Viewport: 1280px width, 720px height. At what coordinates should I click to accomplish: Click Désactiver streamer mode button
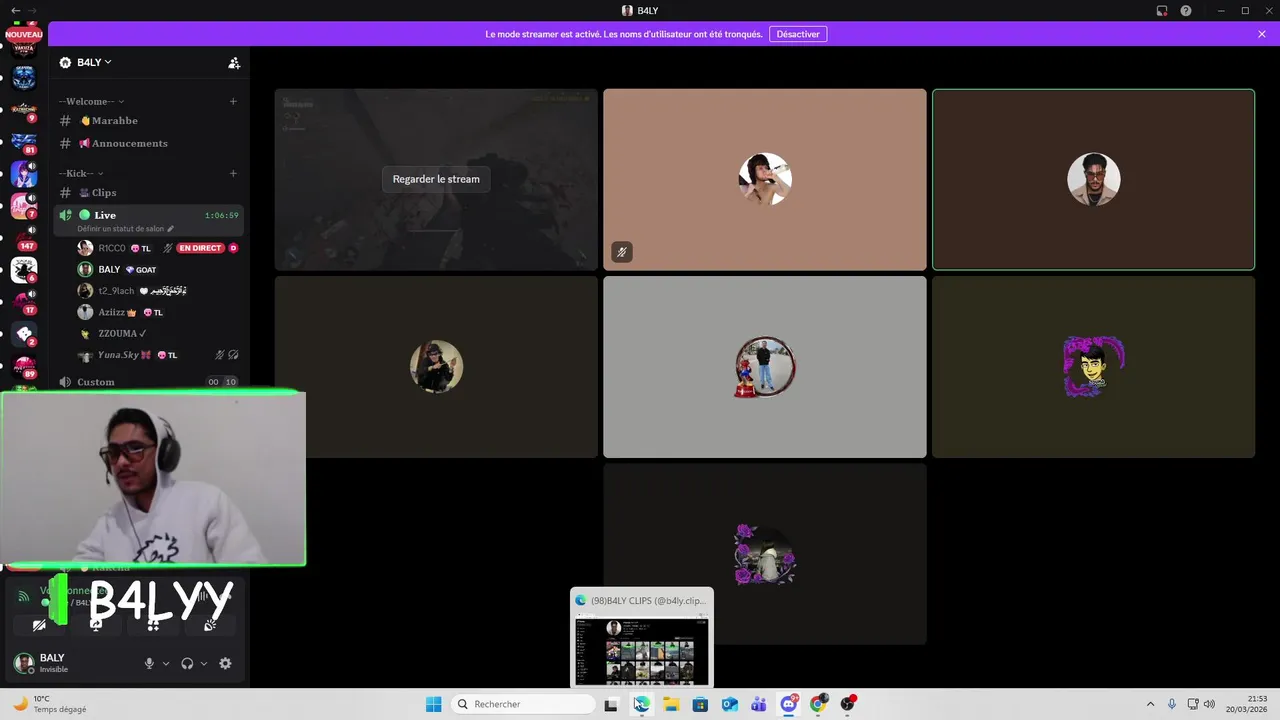point(798,34)
